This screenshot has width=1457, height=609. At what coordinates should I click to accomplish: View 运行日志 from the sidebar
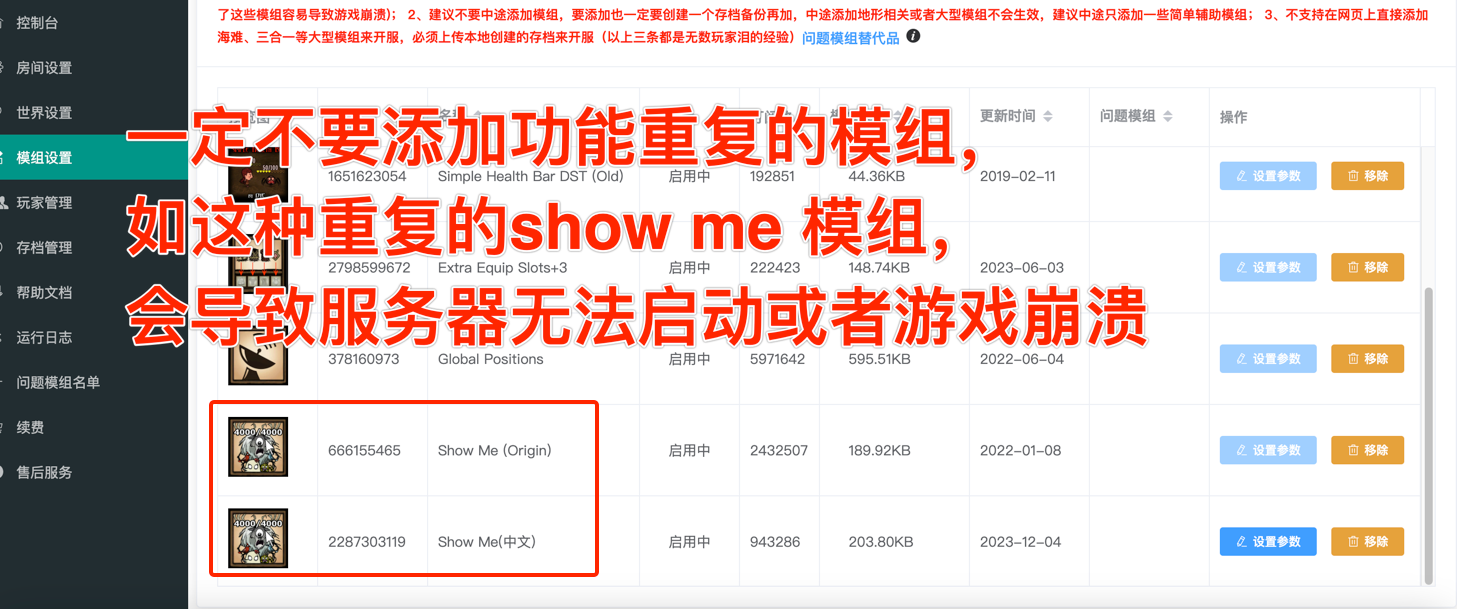(x=44, y=337)
